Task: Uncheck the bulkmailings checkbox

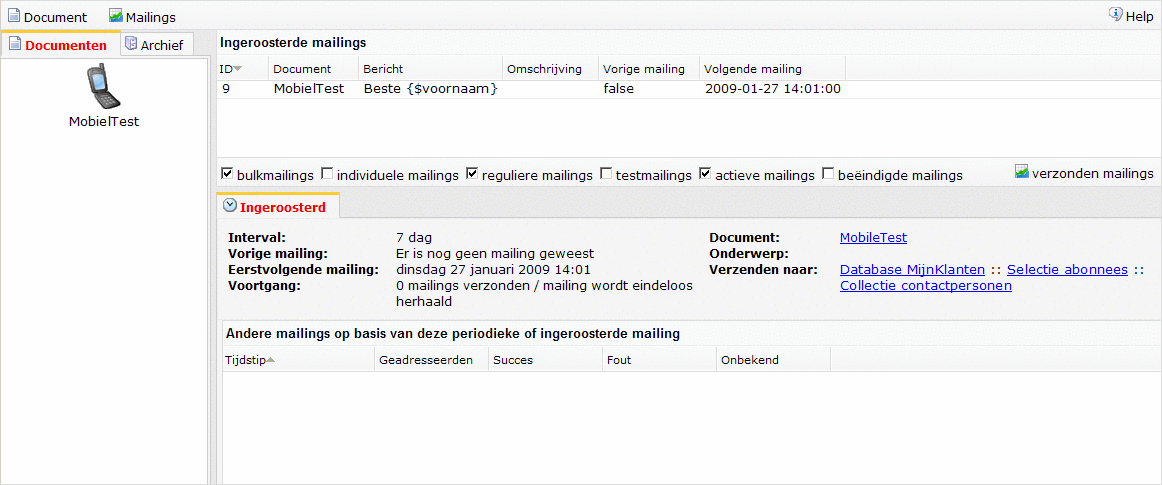Action: coord(227,174)
